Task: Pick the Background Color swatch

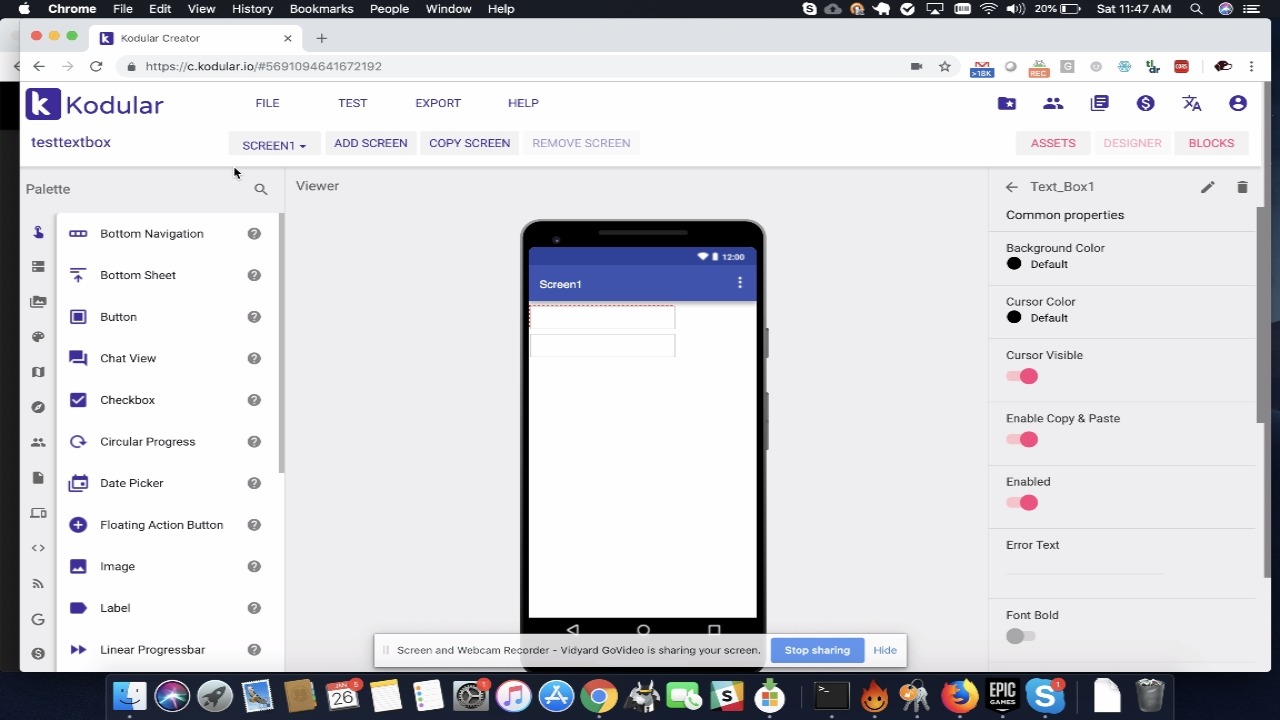Action: pyautogui.click(x=1014, y=264)
